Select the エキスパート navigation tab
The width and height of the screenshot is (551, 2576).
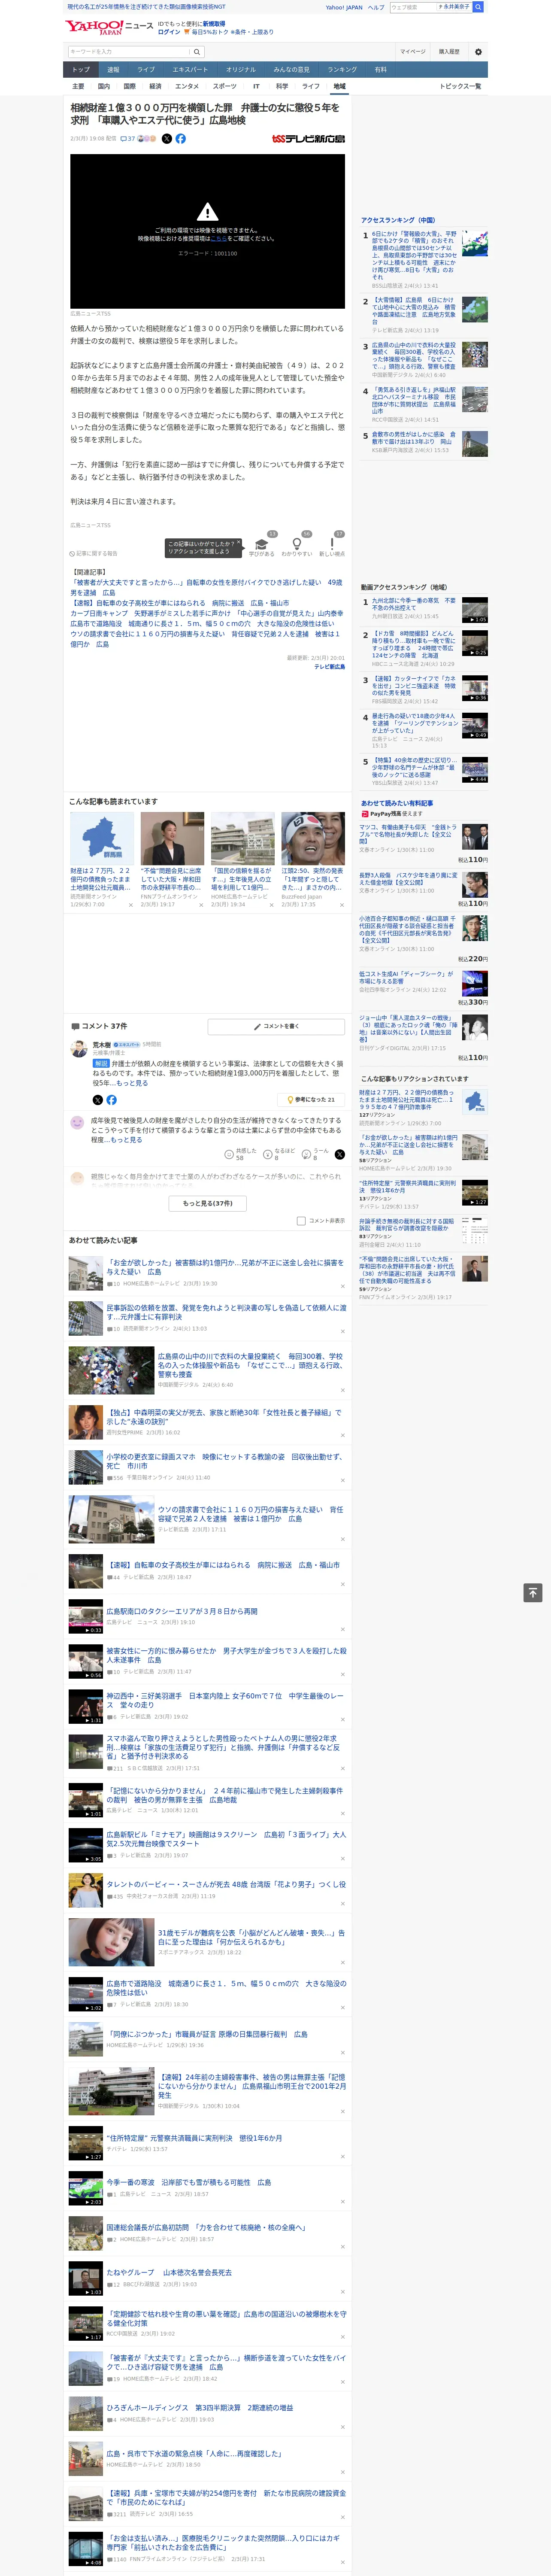[x=190, y=69]
